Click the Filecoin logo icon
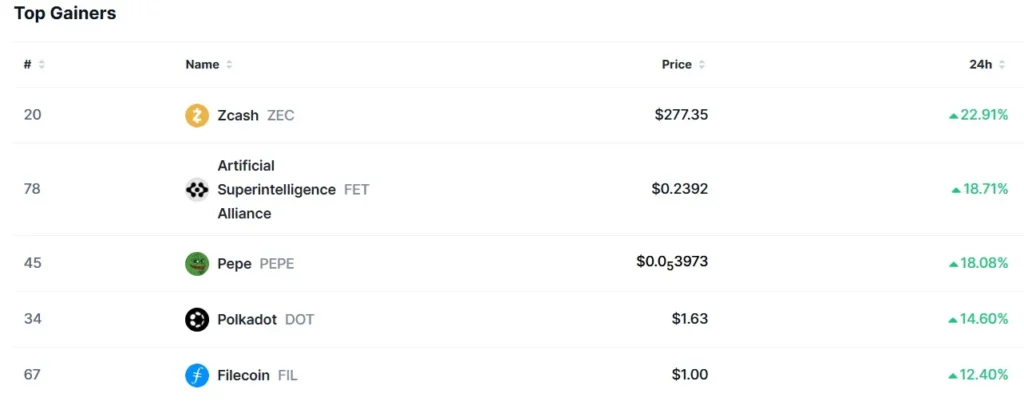The image size is (1024, 401). [197, 376]
